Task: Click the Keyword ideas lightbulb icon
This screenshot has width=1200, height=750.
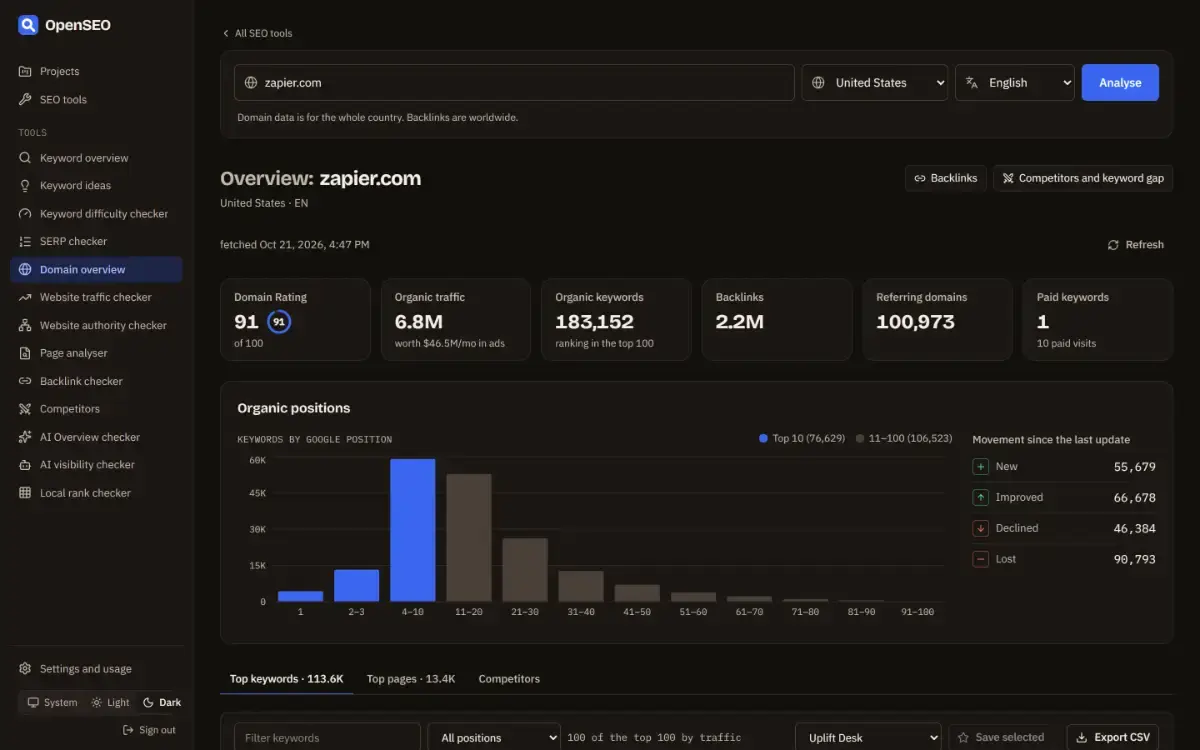Action: pyautogui.click(x=25, y=186)
